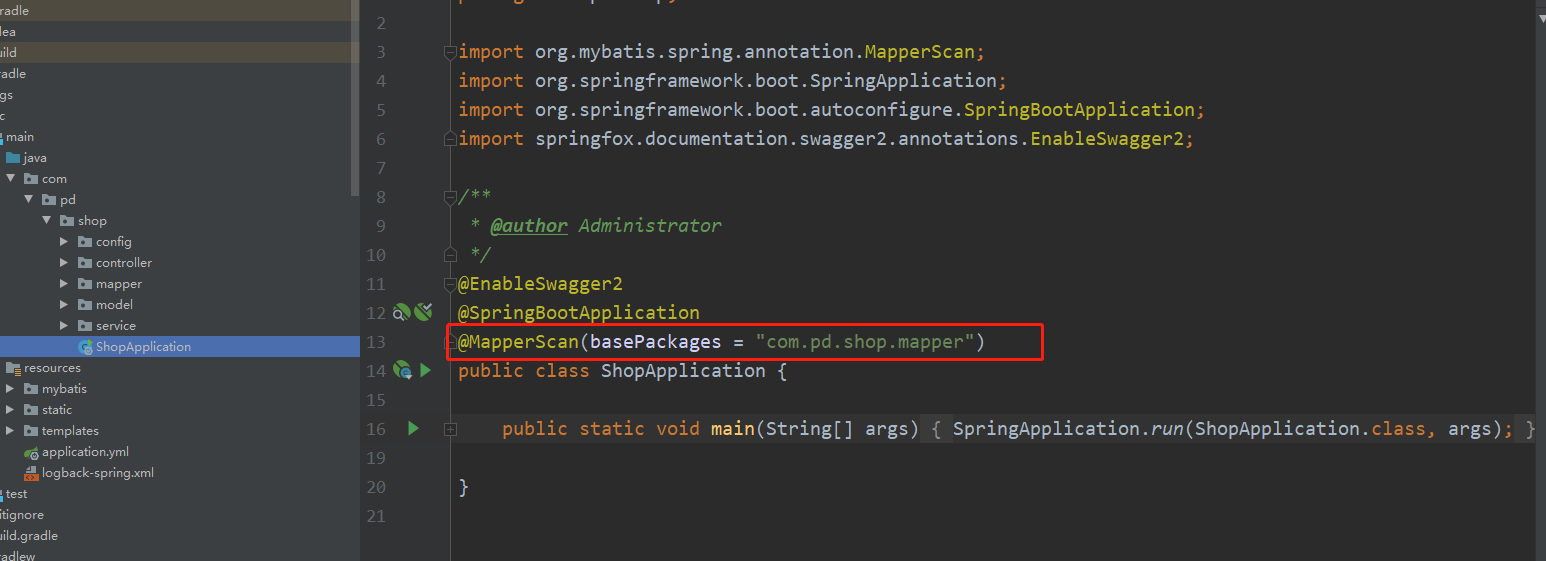Select the com package label
This screenshot has width=1546, height=561.
coord(54,179)
